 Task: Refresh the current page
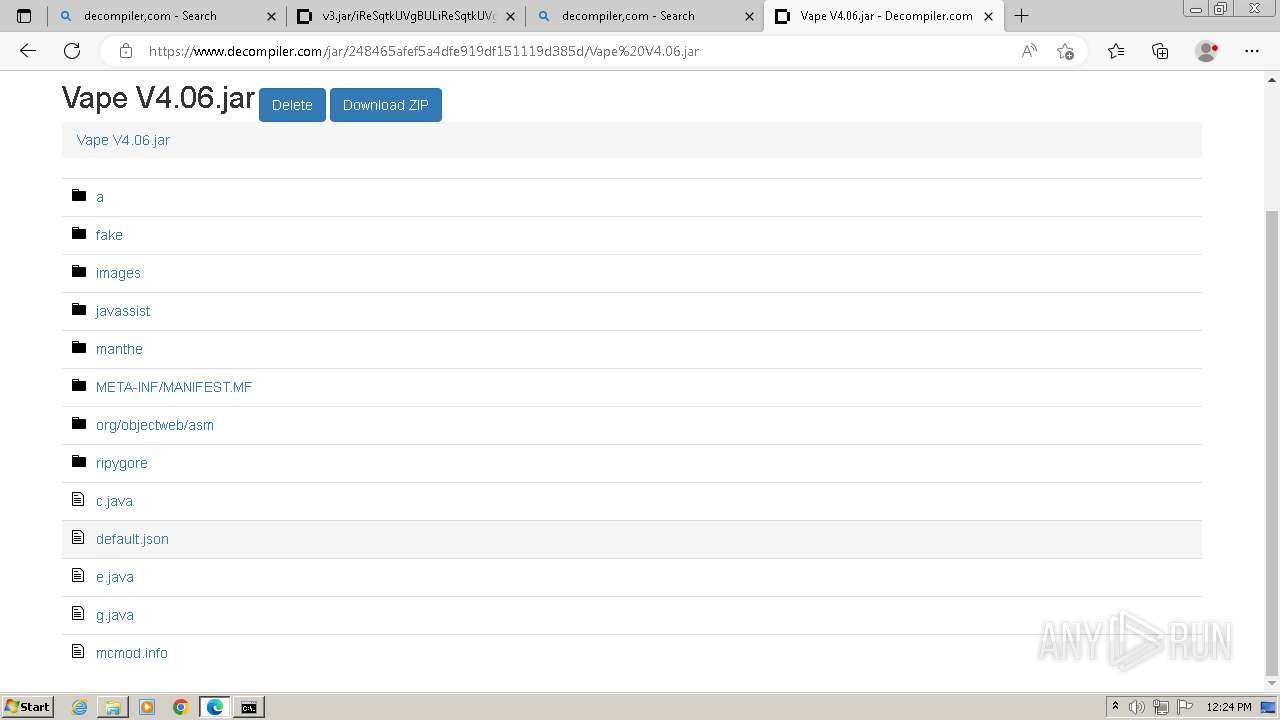pos(72,51)
